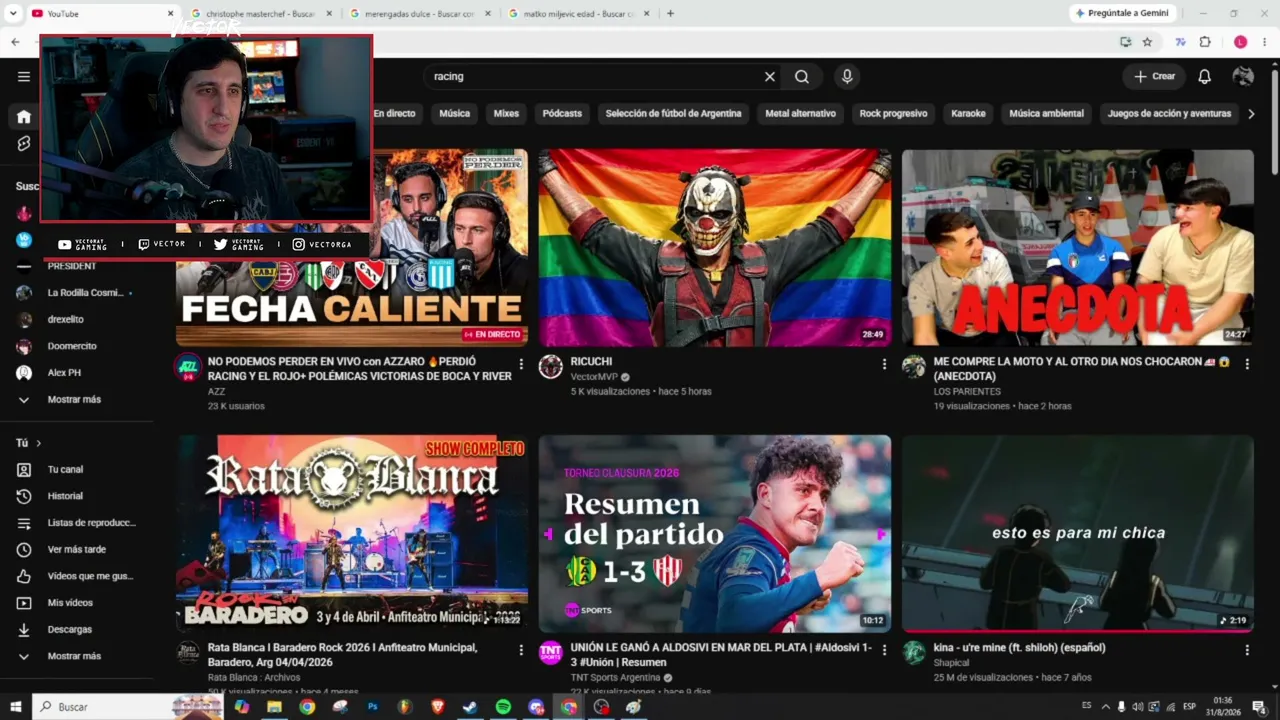This screenshot has height=720, width=1280.
Task: Select the Música filter chip
Action: (x=454, y=114)
